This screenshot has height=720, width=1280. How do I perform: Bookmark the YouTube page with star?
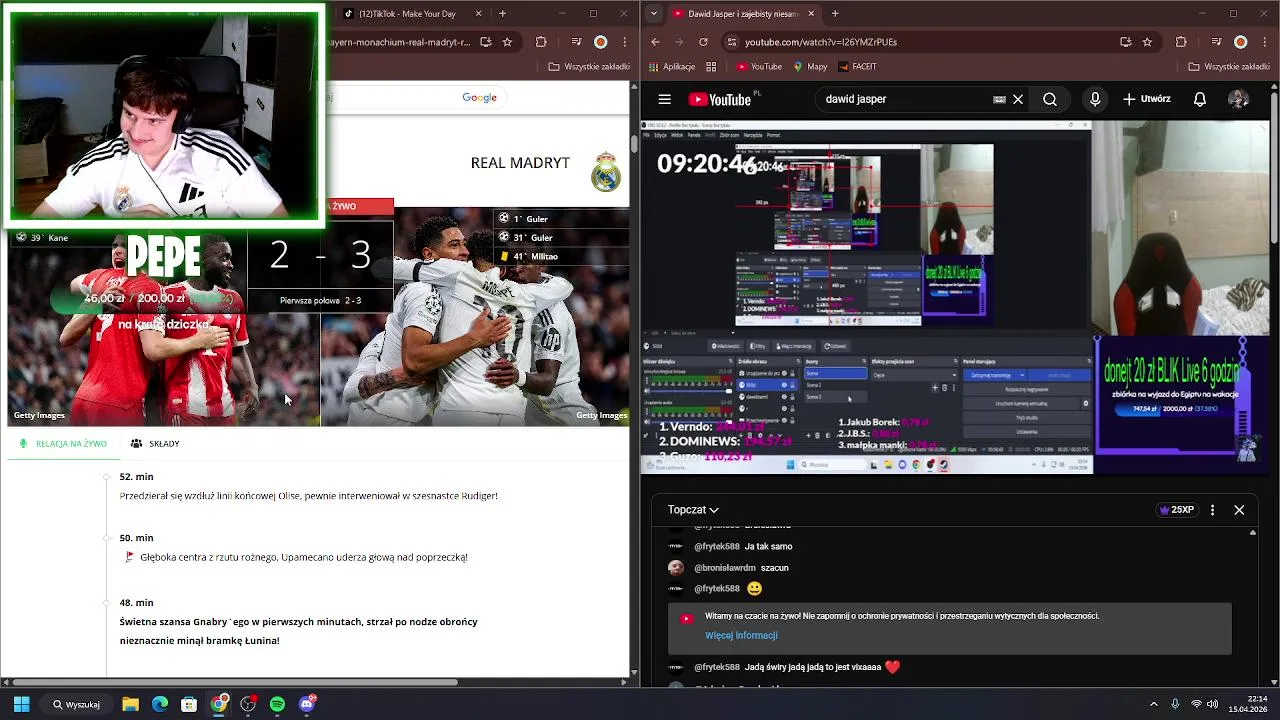point(1147,42)
